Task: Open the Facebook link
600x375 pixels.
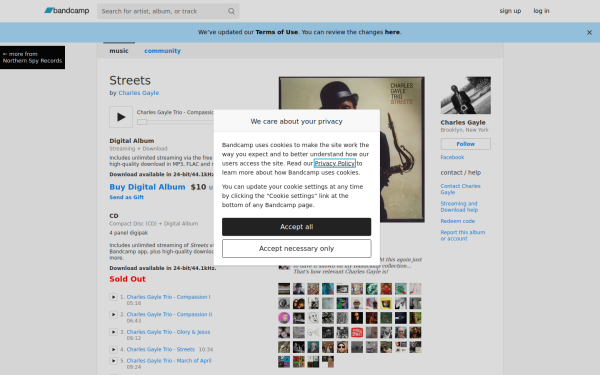Action: pos(452,157)
